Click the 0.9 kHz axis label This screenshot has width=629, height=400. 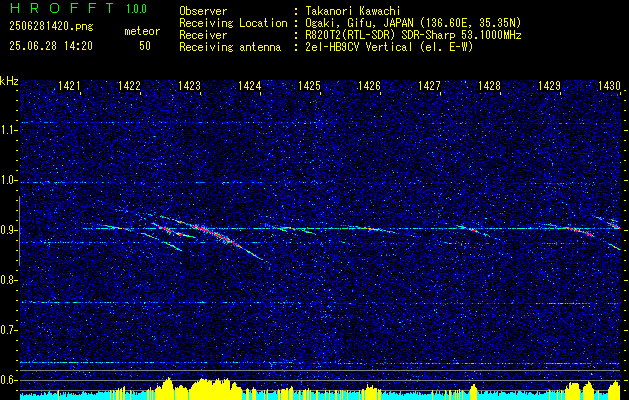pyautogui.click(x=8, y=230)
